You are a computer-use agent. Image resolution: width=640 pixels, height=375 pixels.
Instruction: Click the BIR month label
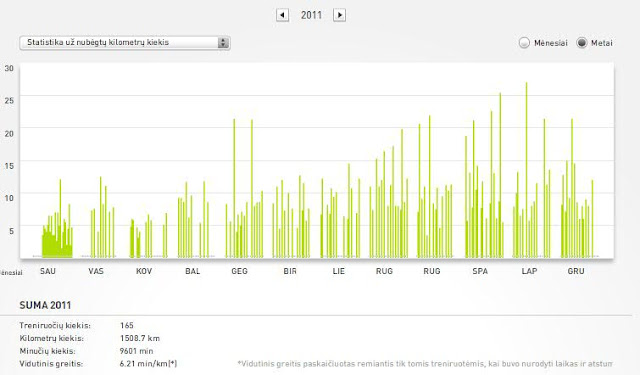pyautogui.click(x=290, y=271)
